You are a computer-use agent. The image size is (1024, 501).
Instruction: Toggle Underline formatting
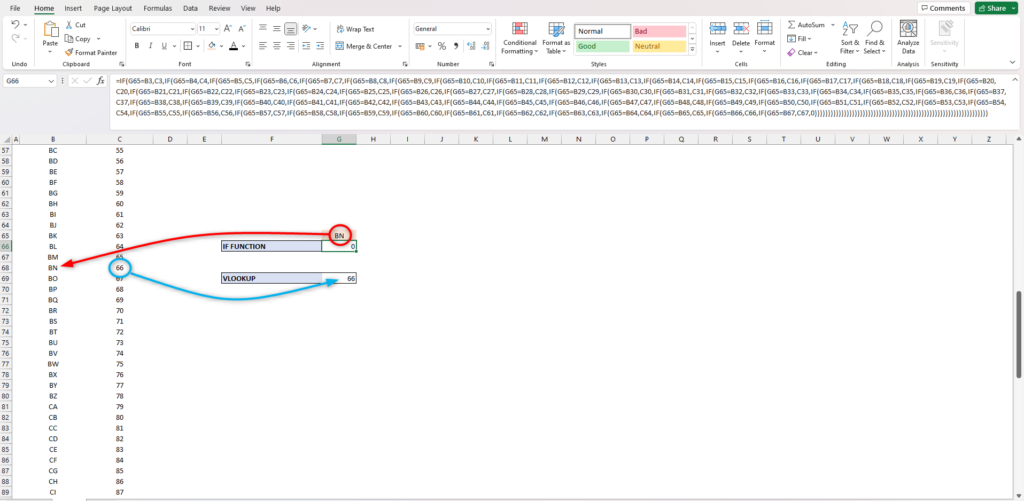click(165, 46)
